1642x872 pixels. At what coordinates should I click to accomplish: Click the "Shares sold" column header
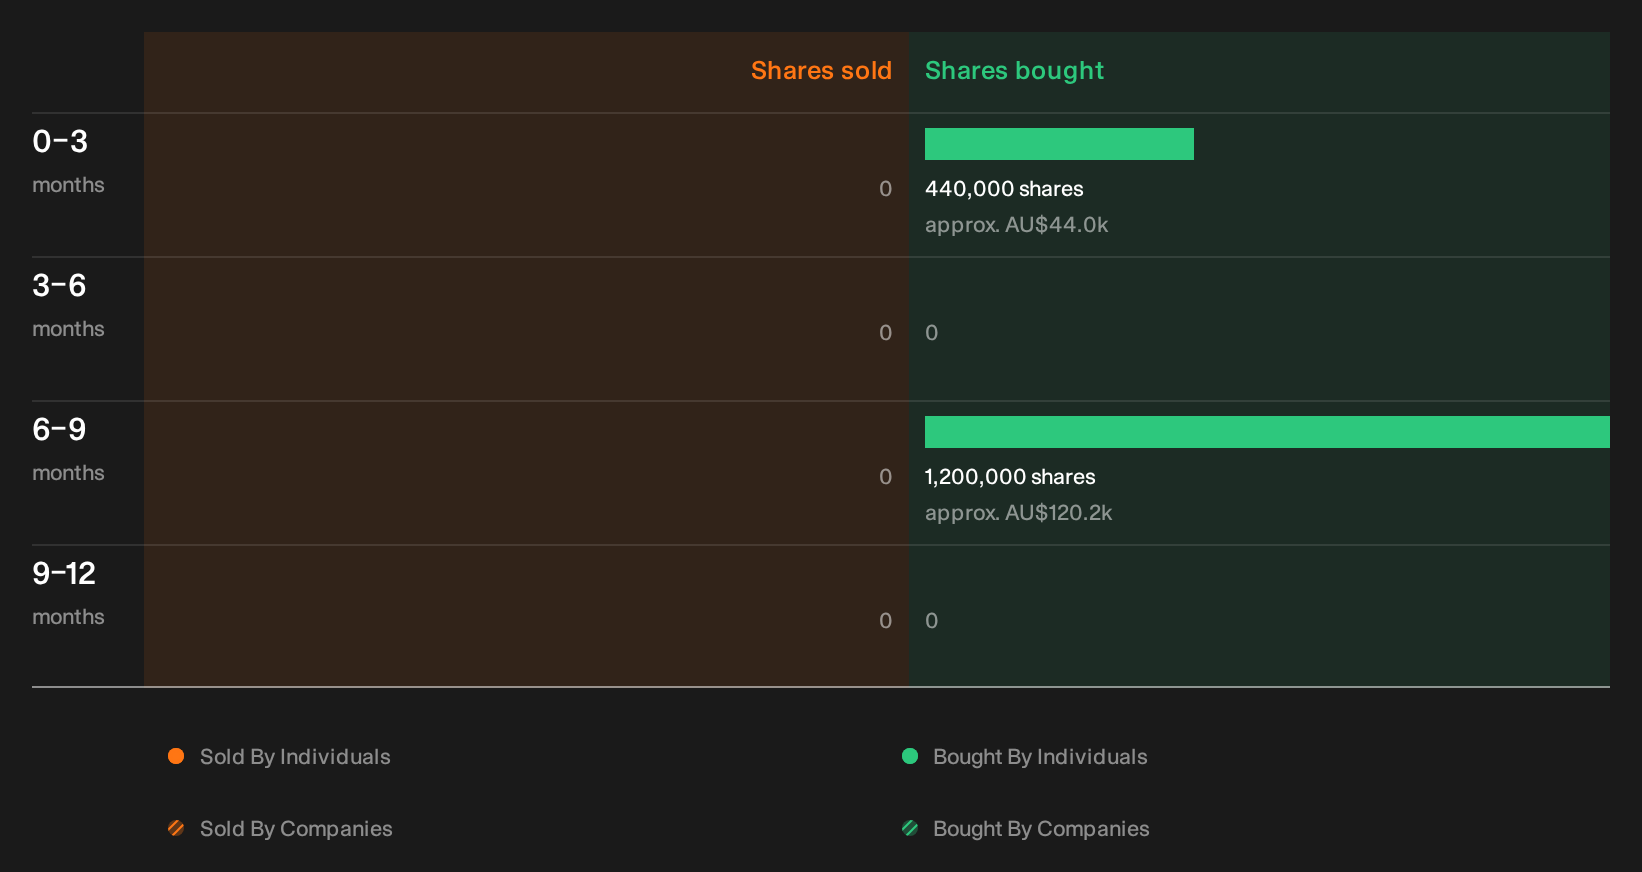tap(821, 71)
